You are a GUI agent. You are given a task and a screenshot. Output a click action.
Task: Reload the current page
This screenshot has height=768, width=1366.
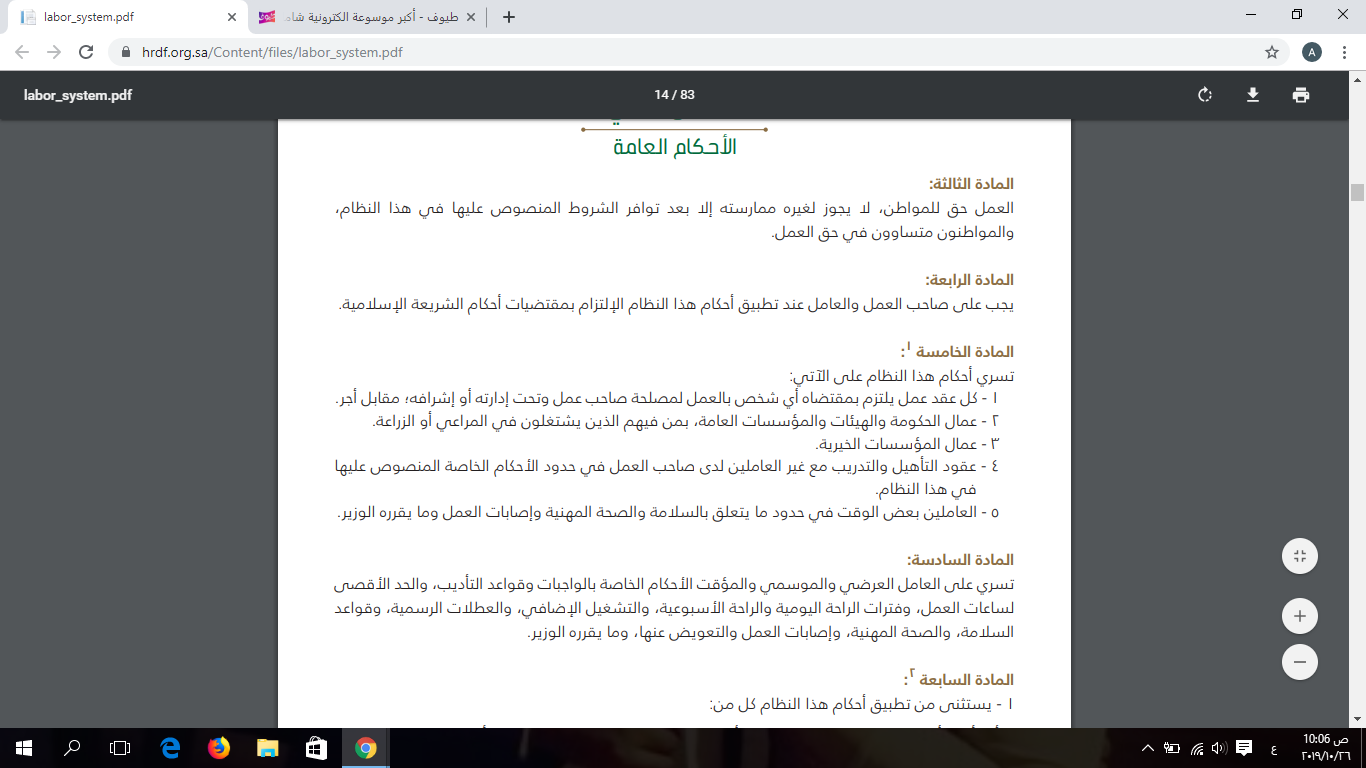click(x=86, y=52)
